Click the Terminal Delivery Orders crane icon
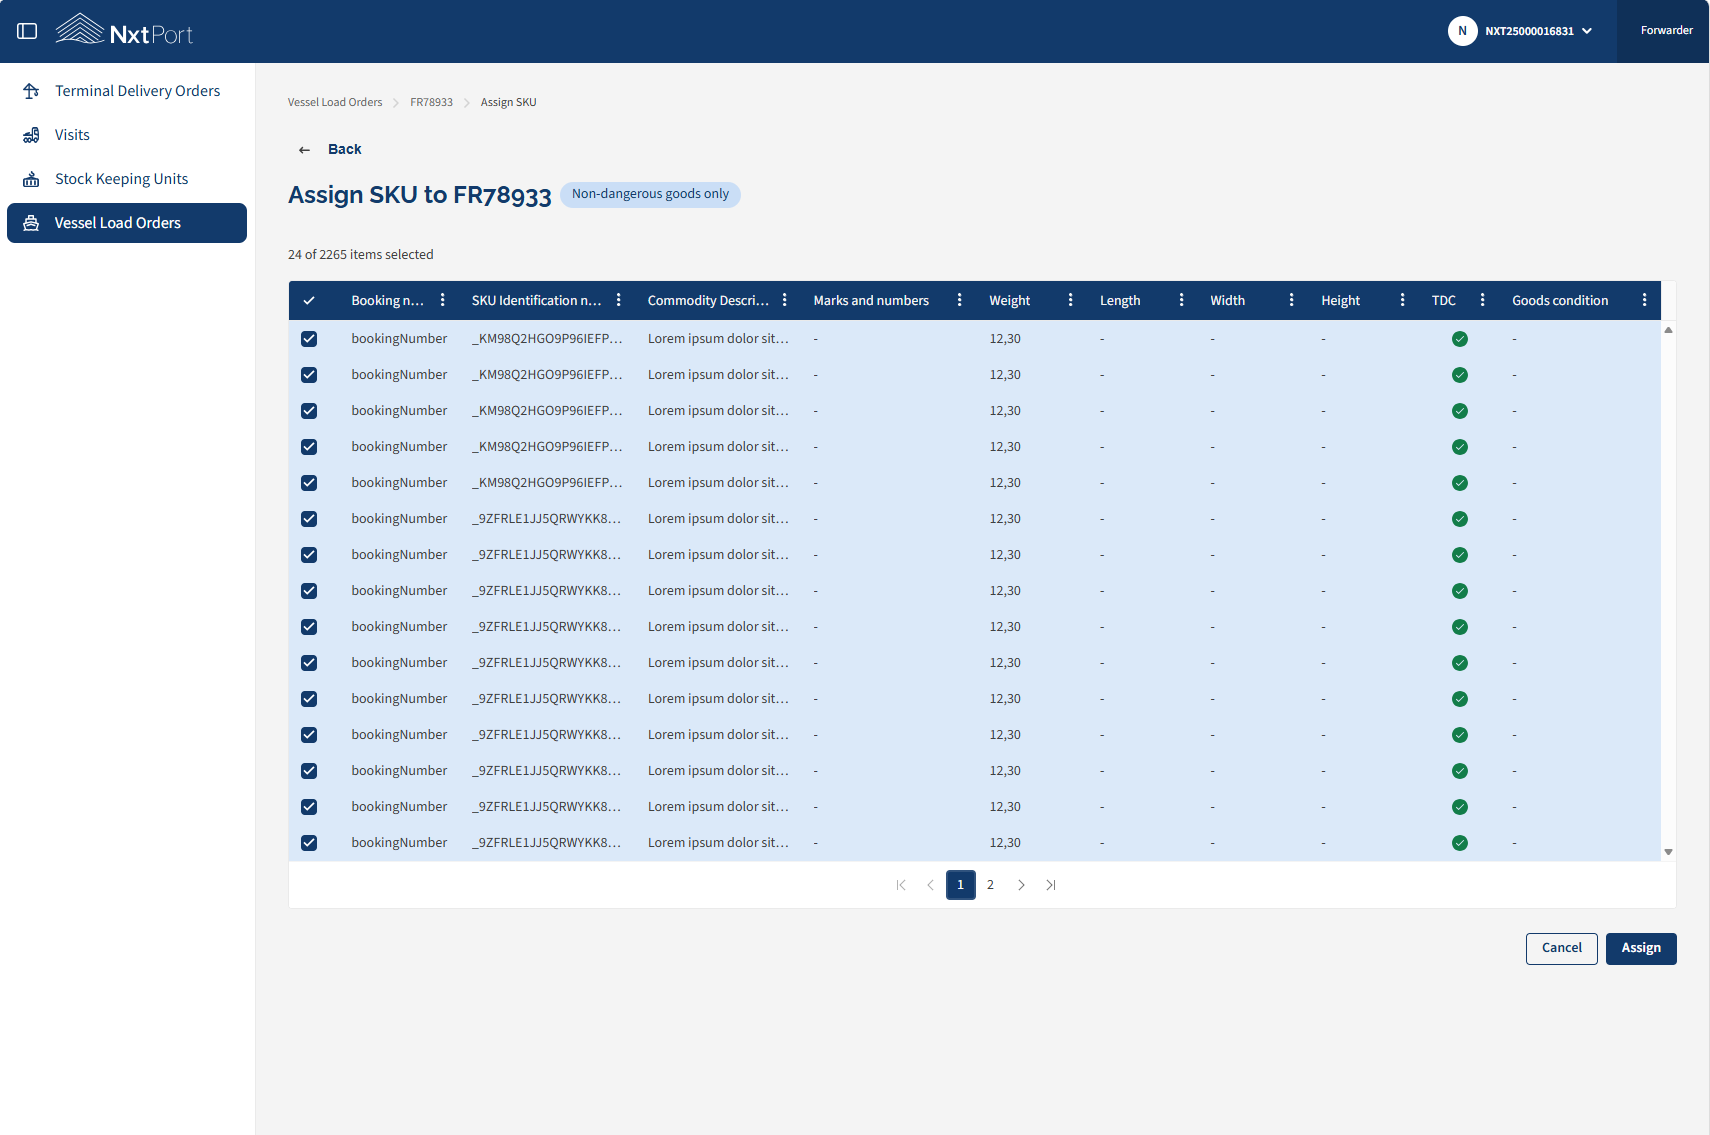1710x1135 pixels. 31,91
